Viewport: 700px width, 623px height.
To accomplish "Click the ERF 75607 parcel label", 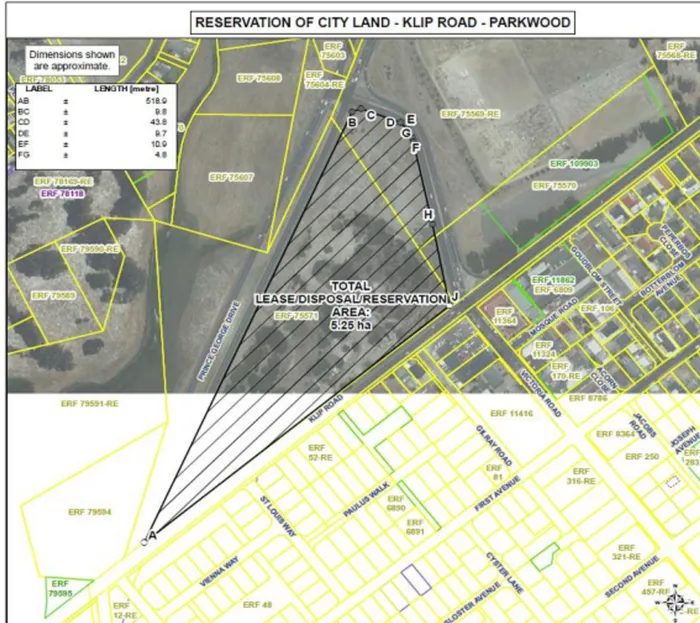I will [231, 177].
